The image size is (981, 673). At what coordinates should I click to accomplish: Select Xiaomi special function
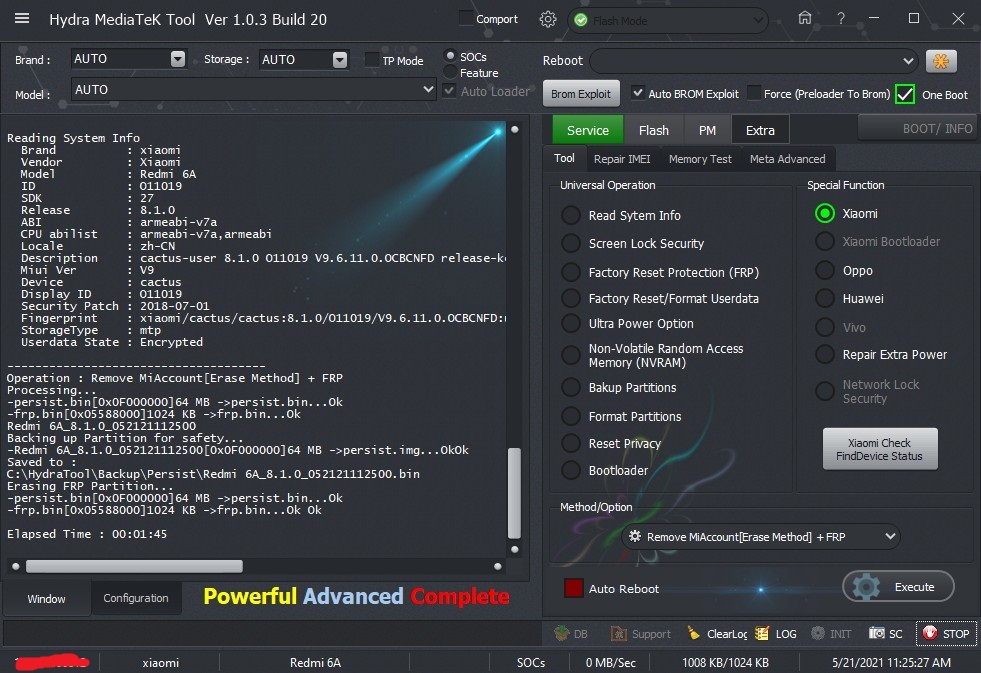pyautogui.click(x=825, y=213)
